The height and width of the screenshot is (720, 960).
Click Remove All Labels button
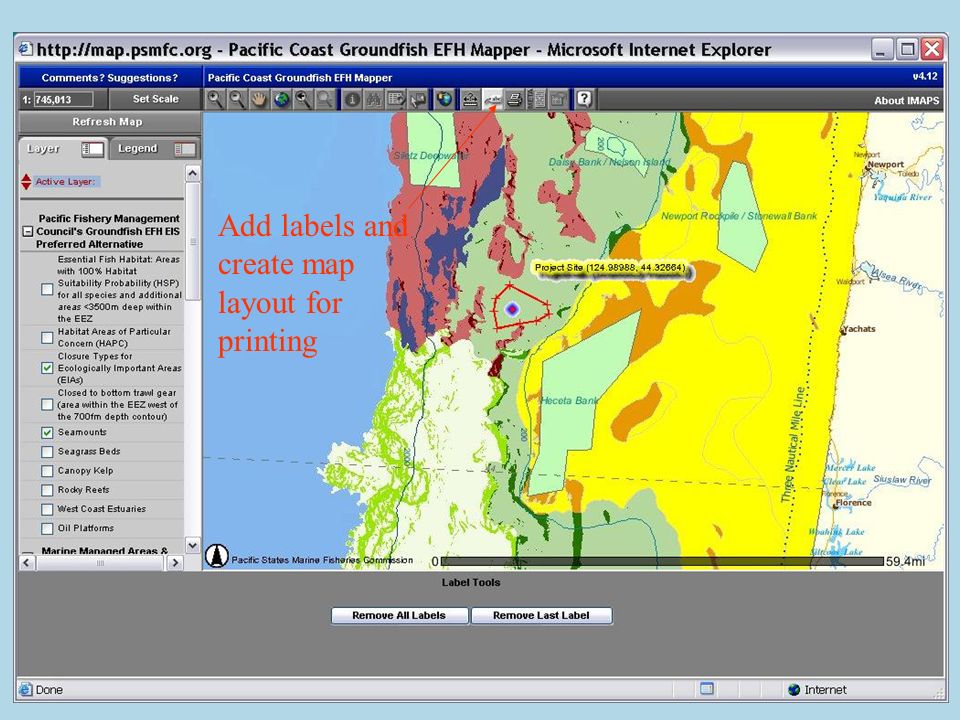coord(399,615)
